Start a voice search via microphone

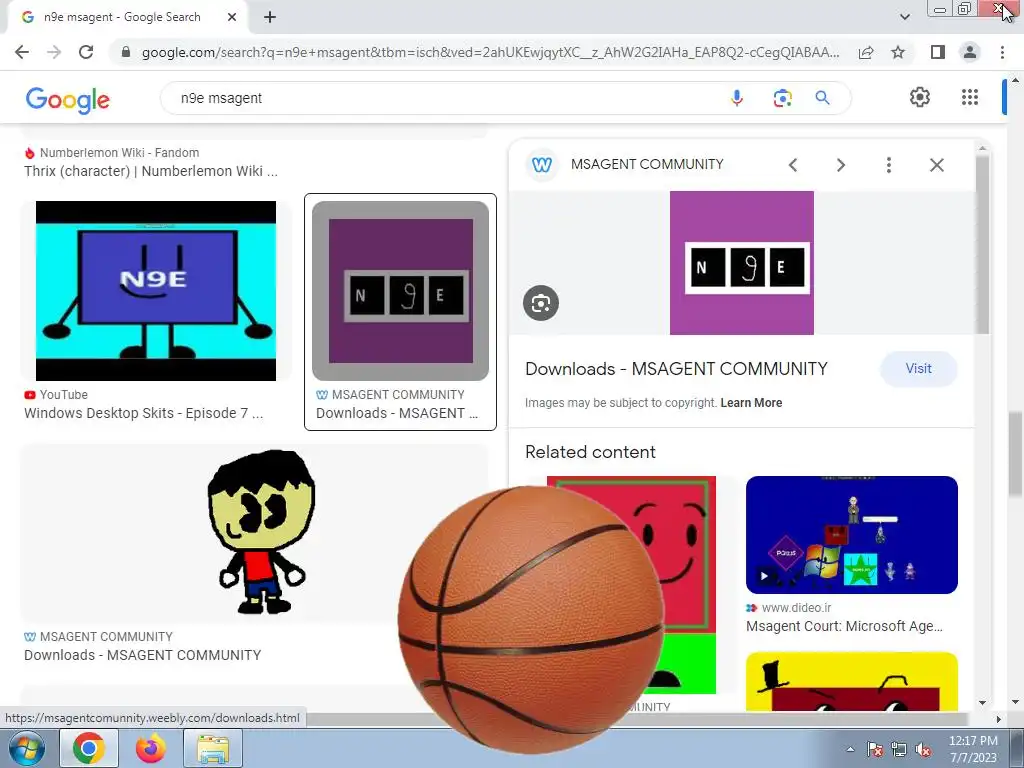coord(737,98)
